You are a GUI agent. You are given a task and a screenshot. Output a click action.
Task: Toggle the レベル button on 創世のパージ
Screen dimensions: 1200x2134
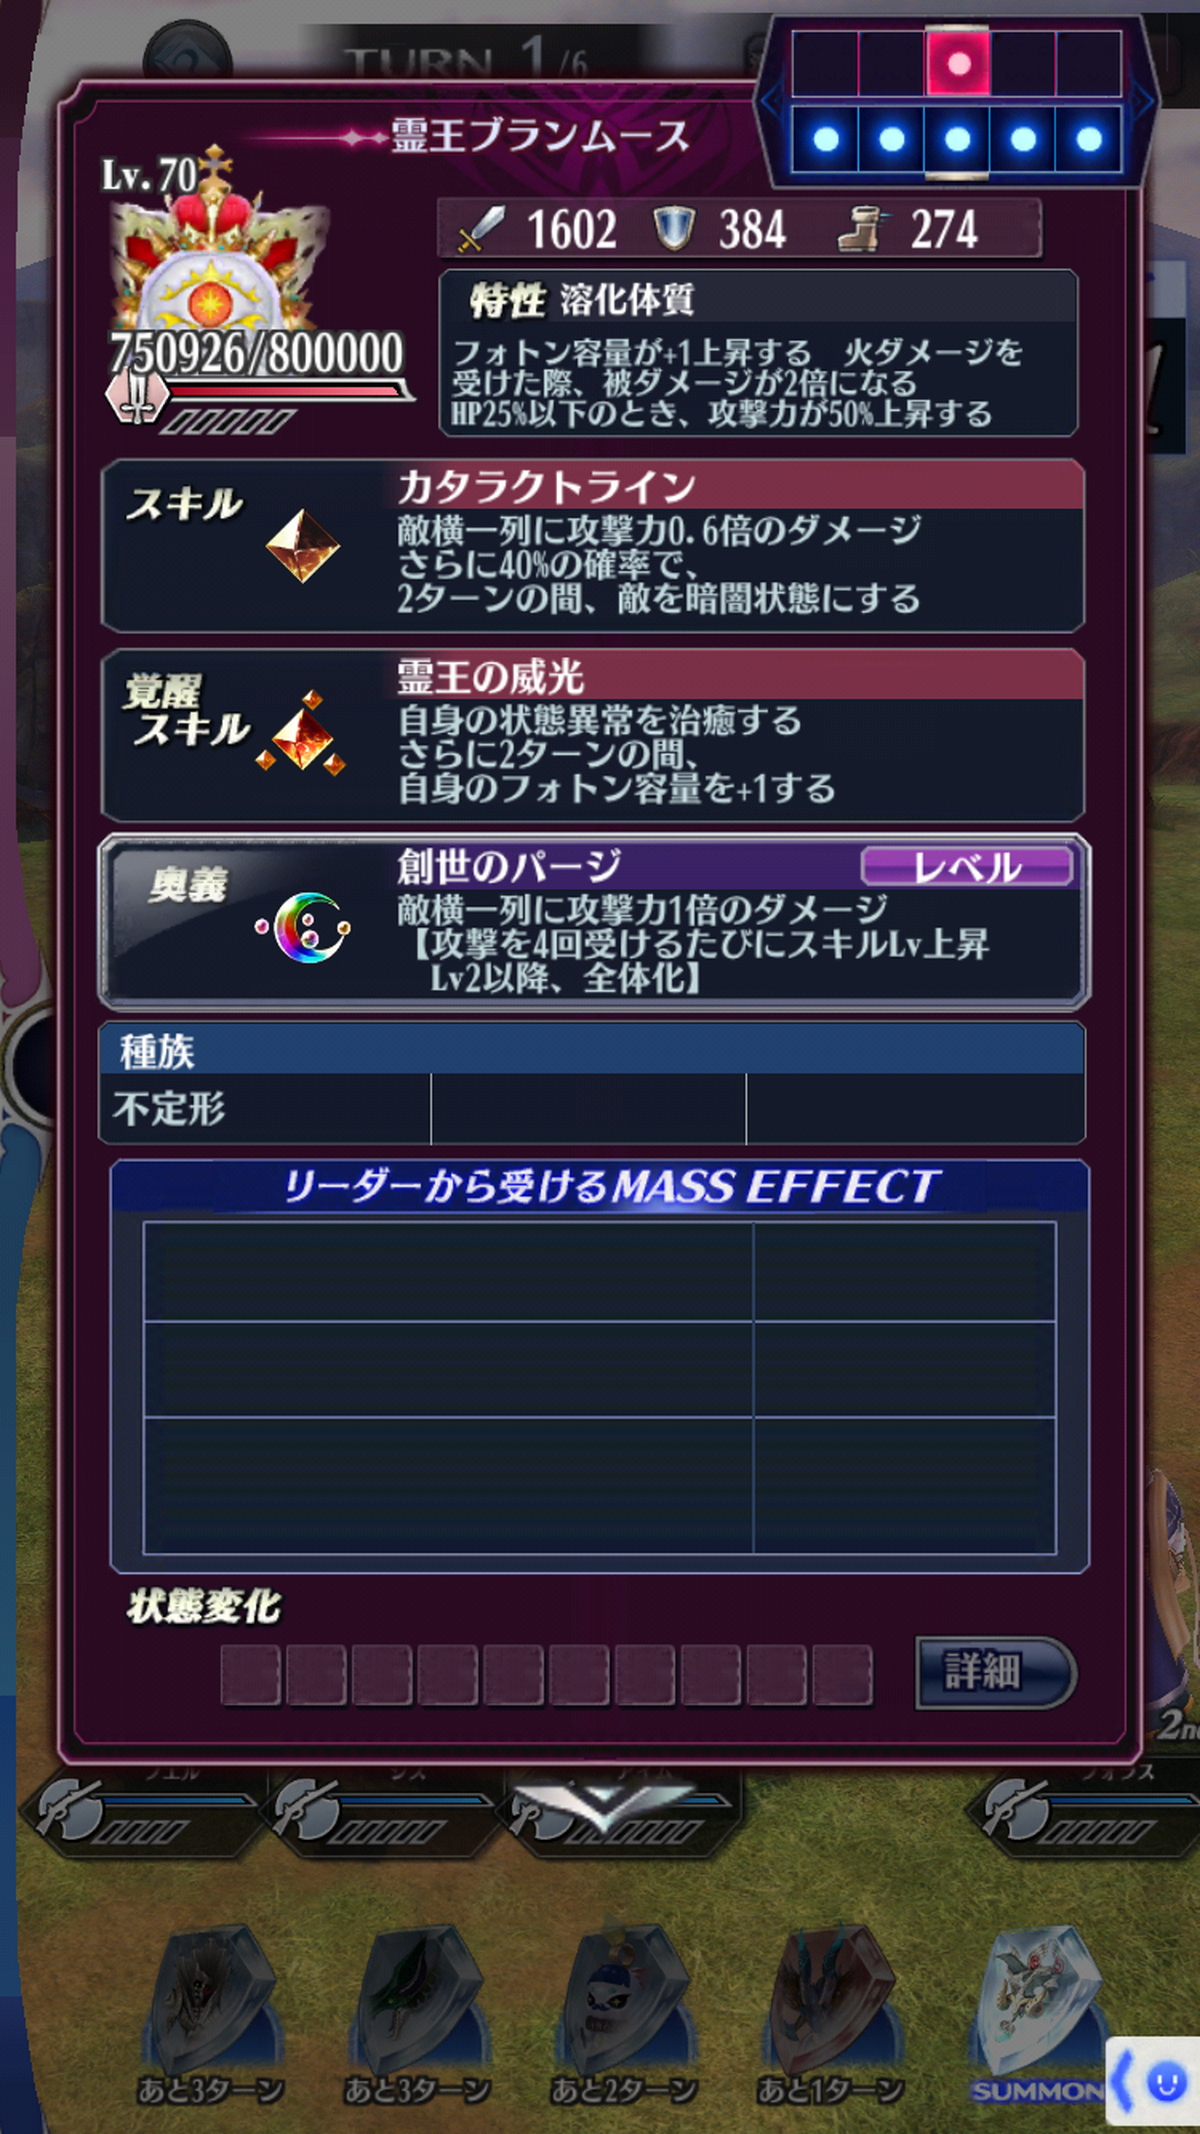point(967,866)
